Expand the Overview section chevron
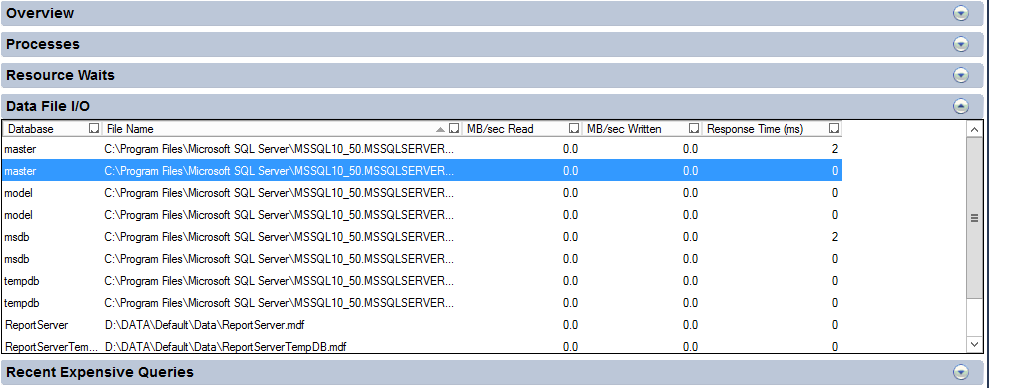The image size is (1021, 388). [960, 13]
